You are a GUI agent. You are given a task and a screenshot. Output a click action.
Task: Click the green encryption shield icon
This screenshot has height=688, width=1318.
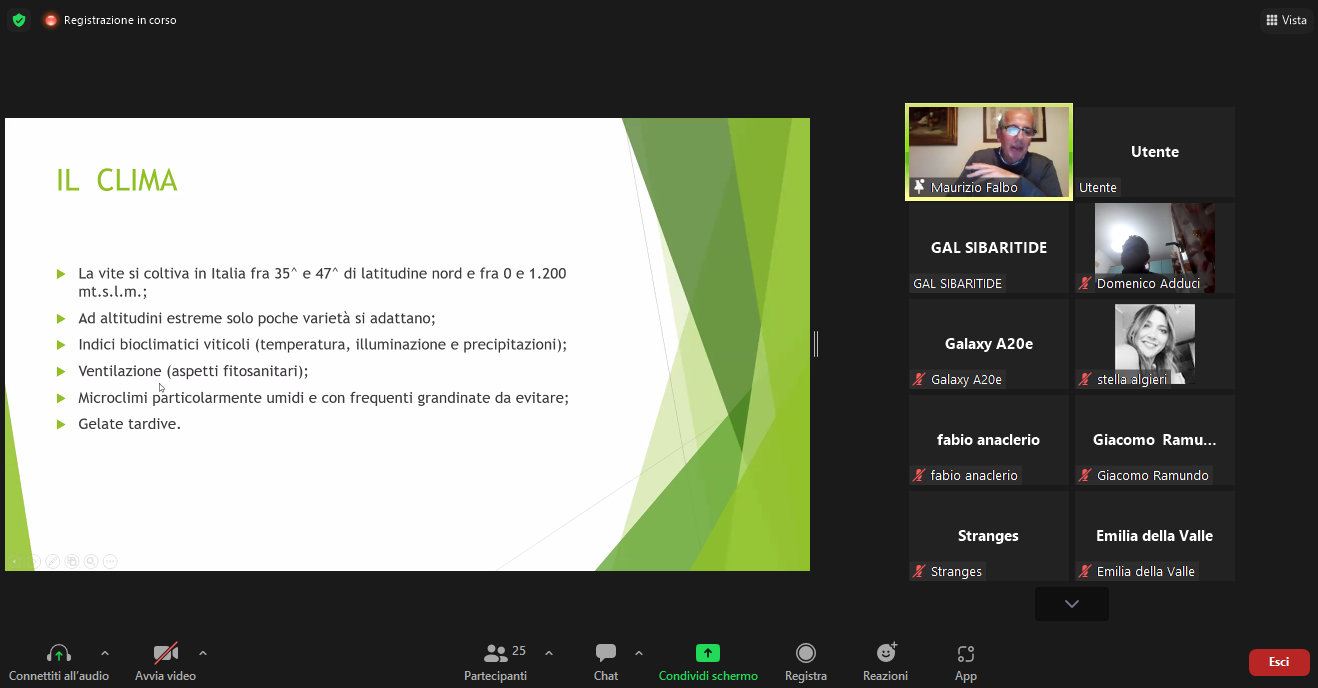tap(18, 20)
